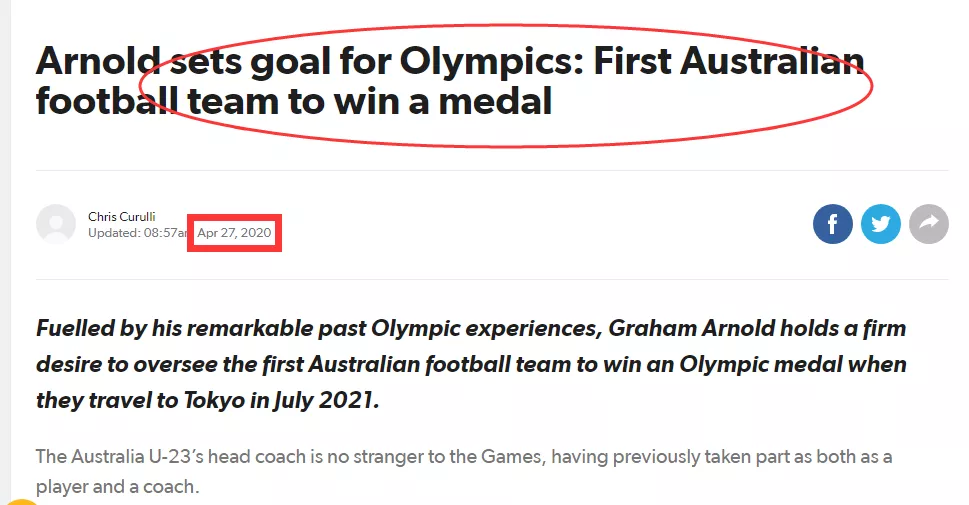Click the author avatar placeholder
Viewport: 969px width, 505px height.
[56, 224]
